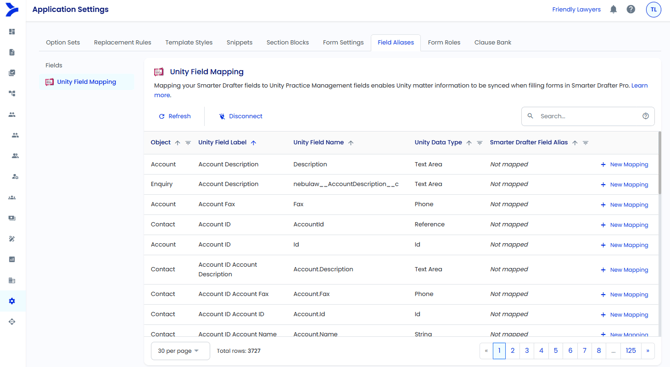This screenshot has height=367, width=670.
Task: Add New Mapping for Account.Id
Action: tap(624, 314)
